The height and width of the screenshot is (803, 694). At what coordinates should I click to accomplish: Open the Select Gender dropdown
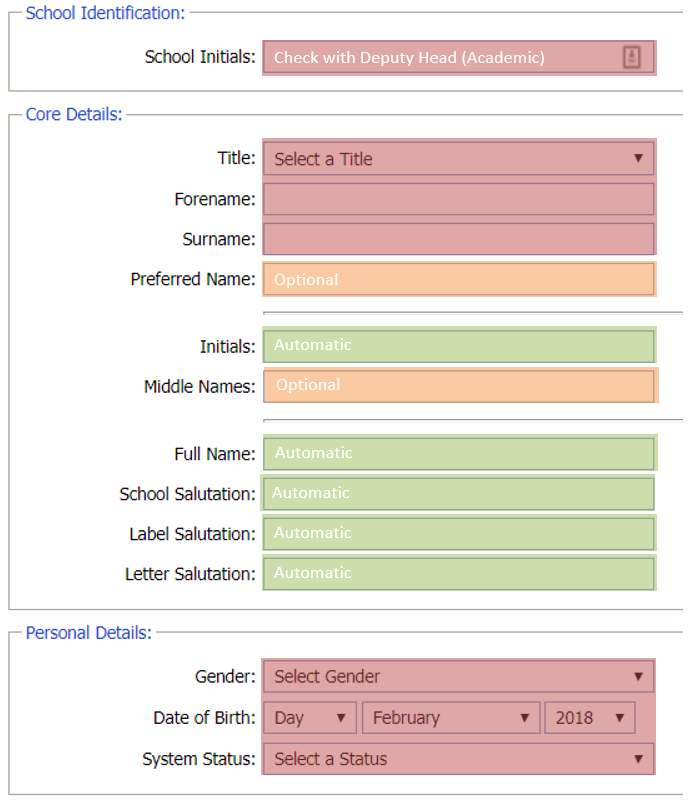[x=458, y=676]
